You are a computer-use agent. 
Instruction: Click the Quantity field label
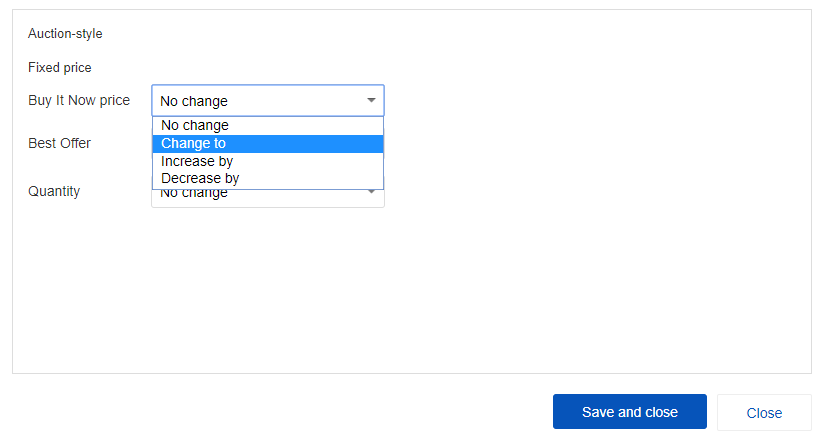[54, 191]
